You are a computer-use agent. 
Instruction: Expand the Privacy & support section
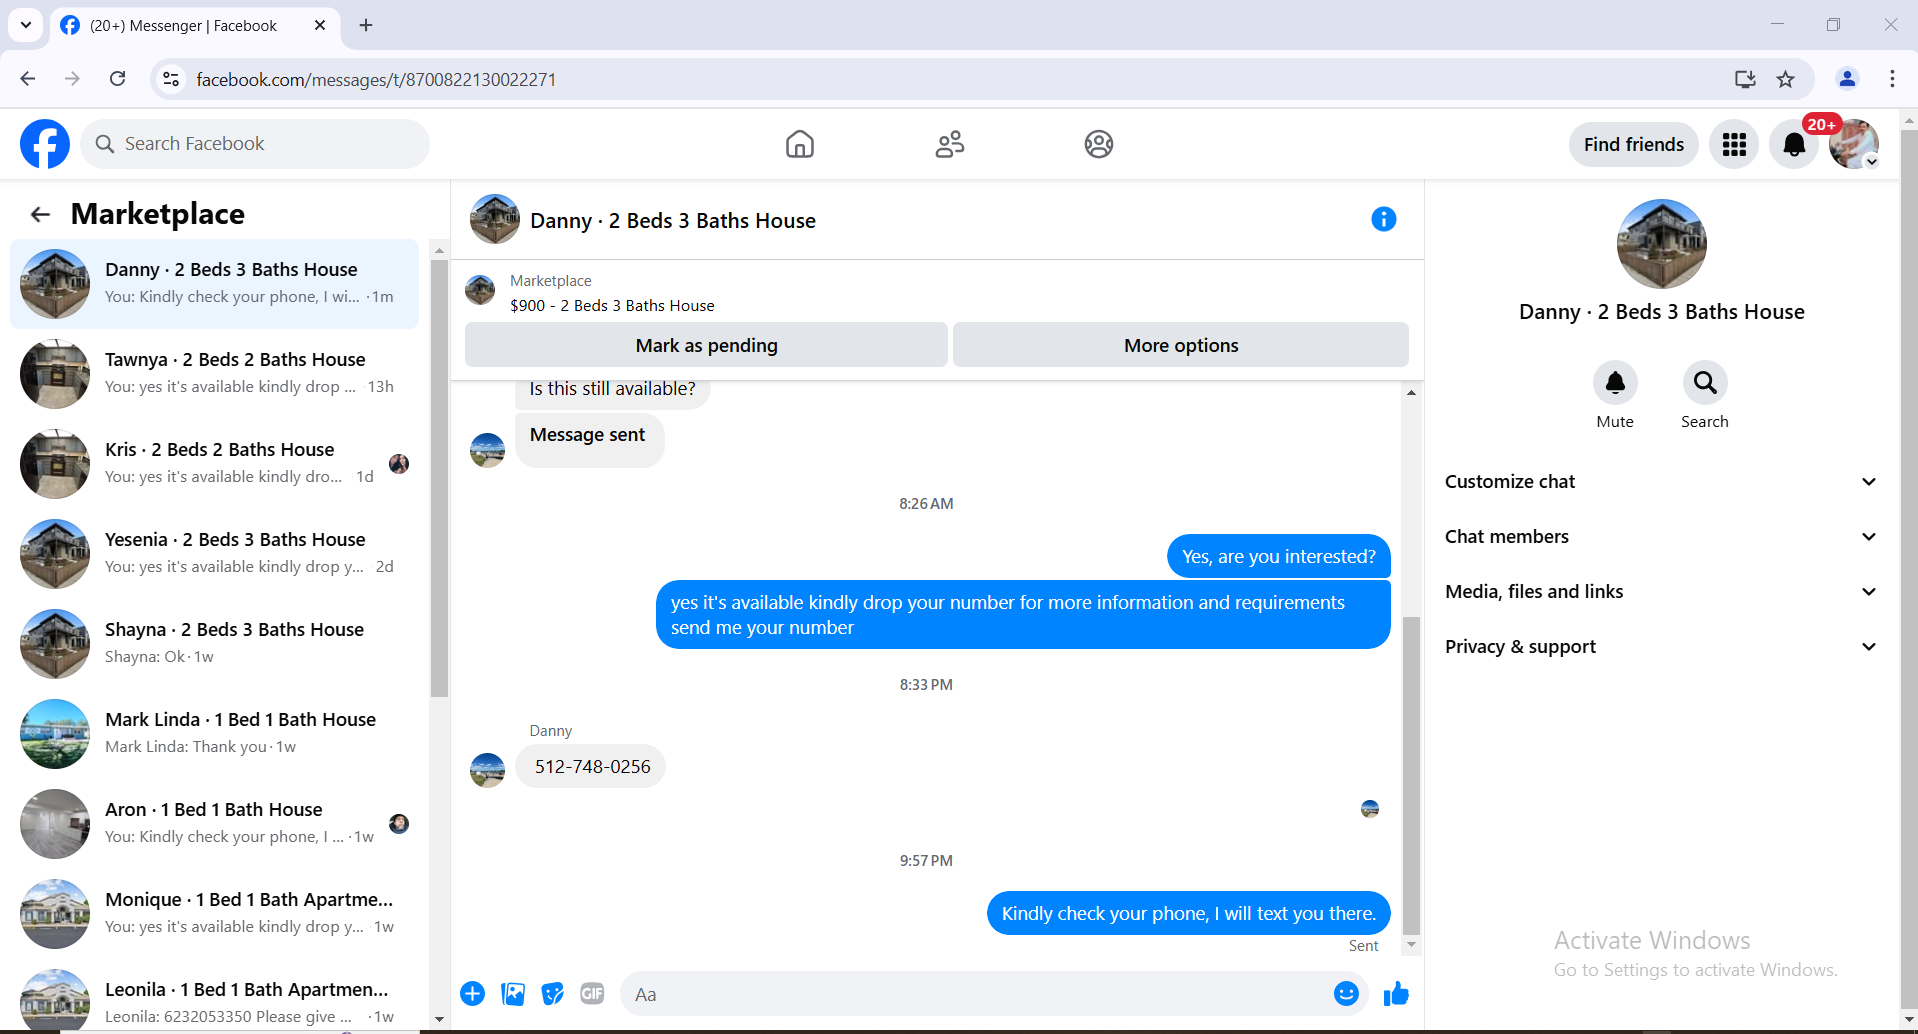point(1661,647)
